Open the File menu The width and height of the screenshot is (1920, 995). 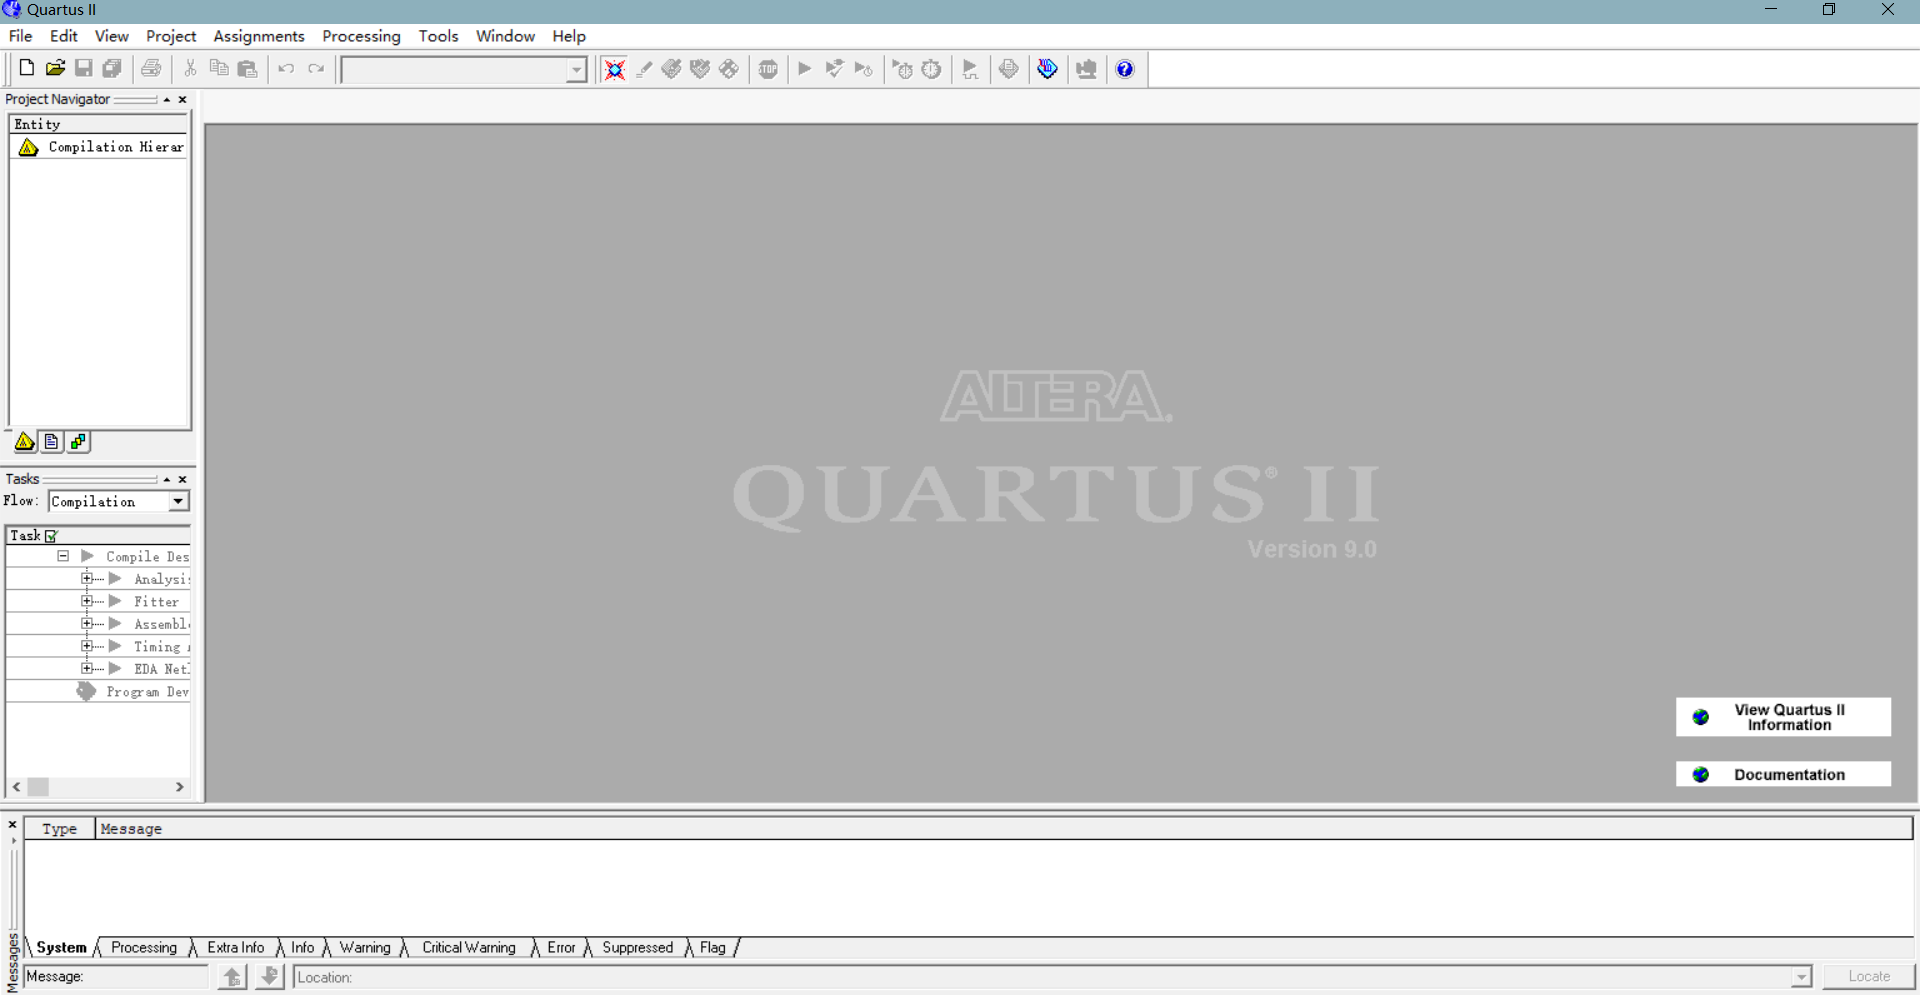(x=20, y=36)
